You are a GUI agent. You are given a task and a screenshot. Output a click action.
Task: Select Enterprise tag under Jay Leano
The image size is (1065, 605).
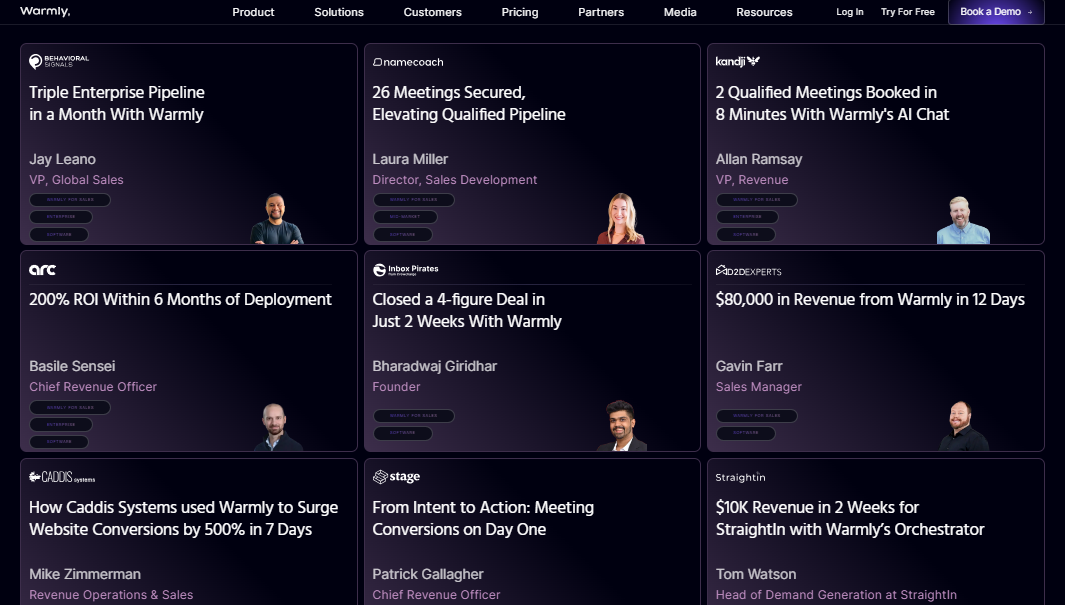pyautogui.click(x=60, y=217)
